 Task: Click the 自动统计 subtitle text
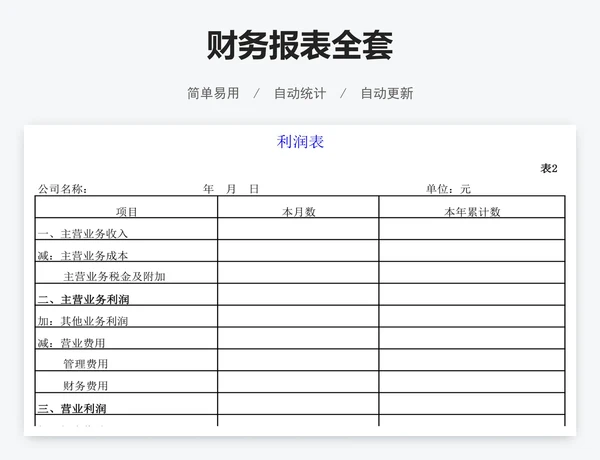[x=300, y=93]
